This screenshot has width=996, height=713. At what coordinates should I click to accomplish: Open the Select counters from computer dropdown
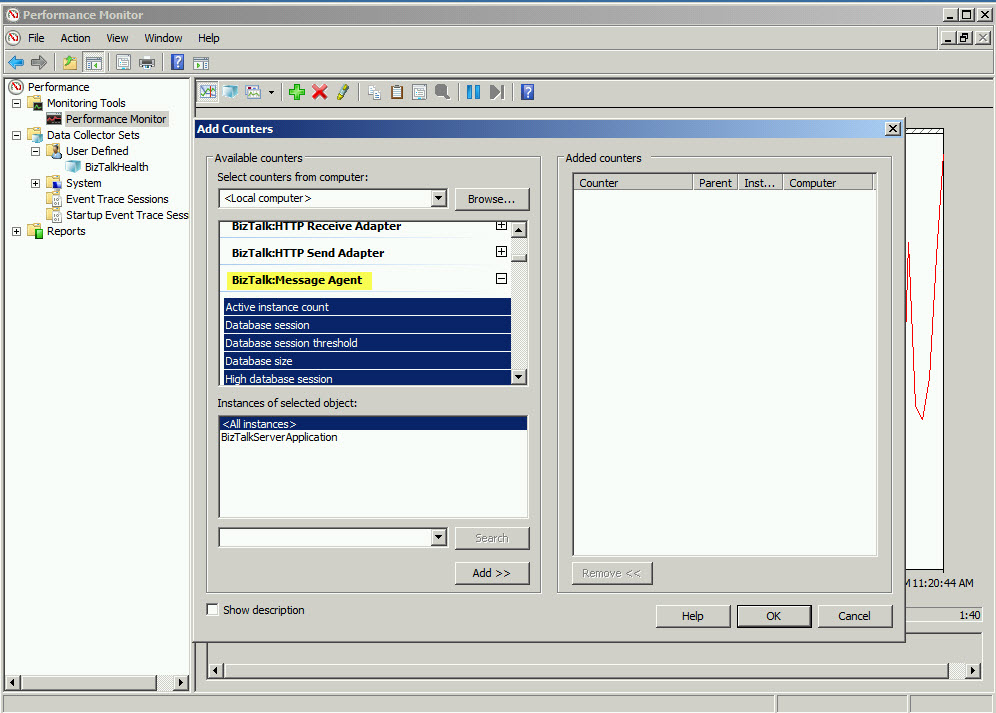438,198
